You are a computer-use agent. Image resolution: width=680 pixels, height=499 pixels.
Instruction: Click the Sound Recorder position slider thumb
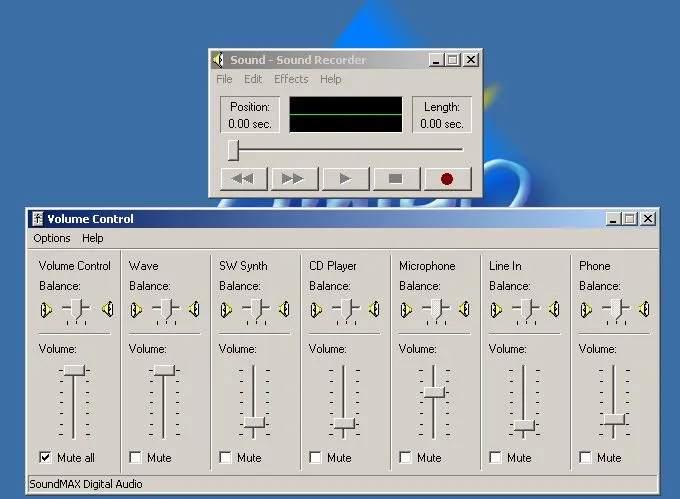pos(233,150)
